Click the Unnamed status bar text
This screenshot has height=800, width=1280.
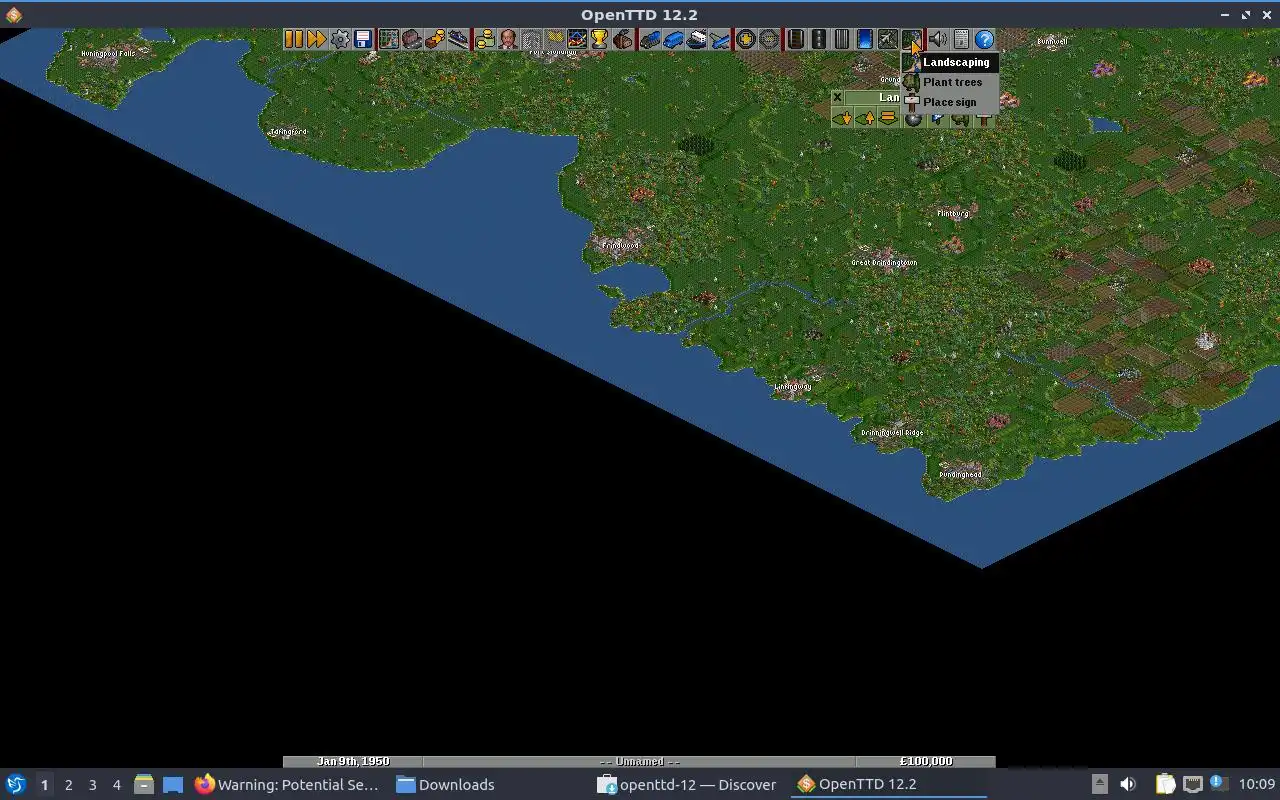pos(639,761)
